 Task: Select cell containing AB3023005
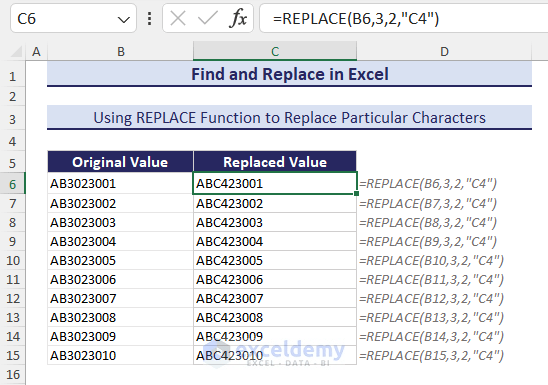[120, 261]
